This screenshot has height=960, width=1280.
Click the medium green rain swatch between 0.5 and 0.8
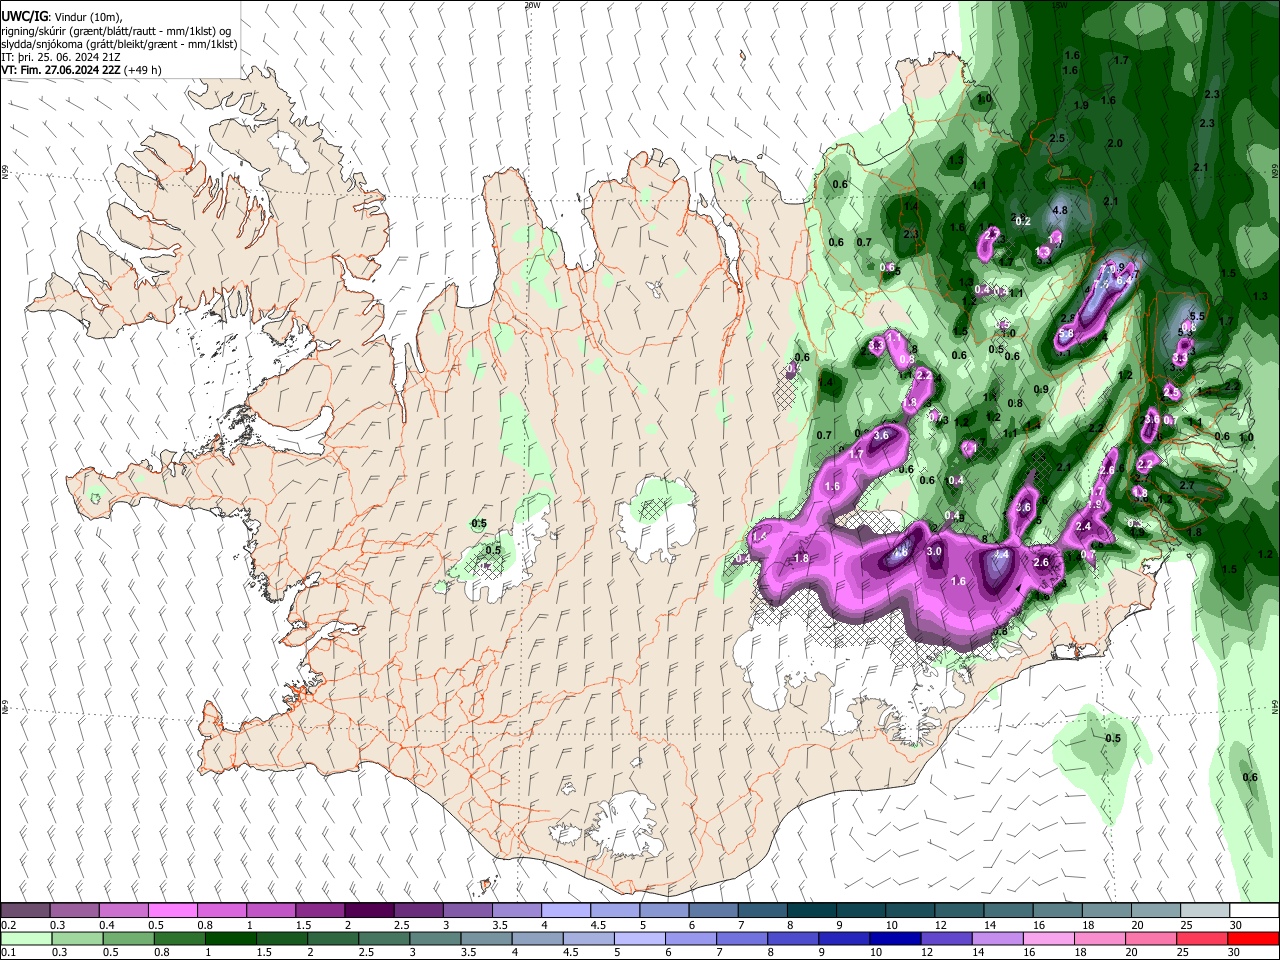(x=129, y=939)
